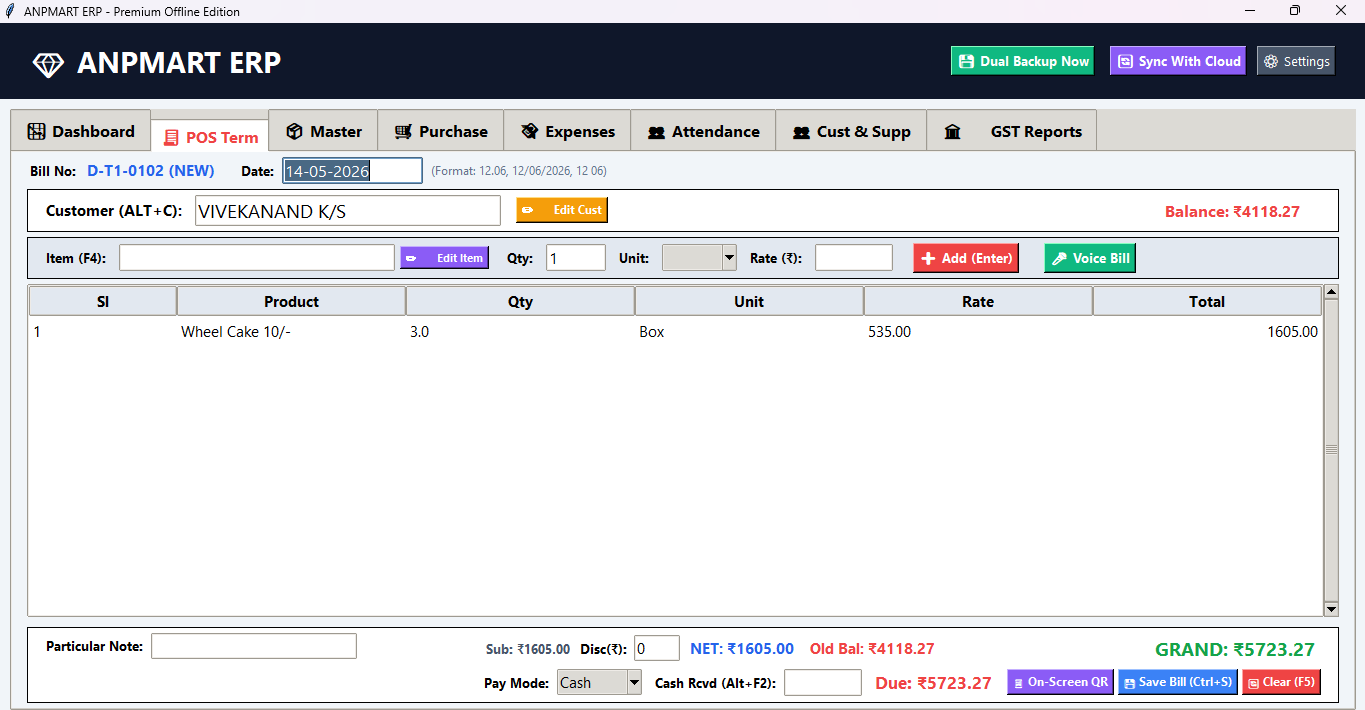Click the POS Term receipt icon
This screenshot has width=1365, height=710.
coord(172,138)
